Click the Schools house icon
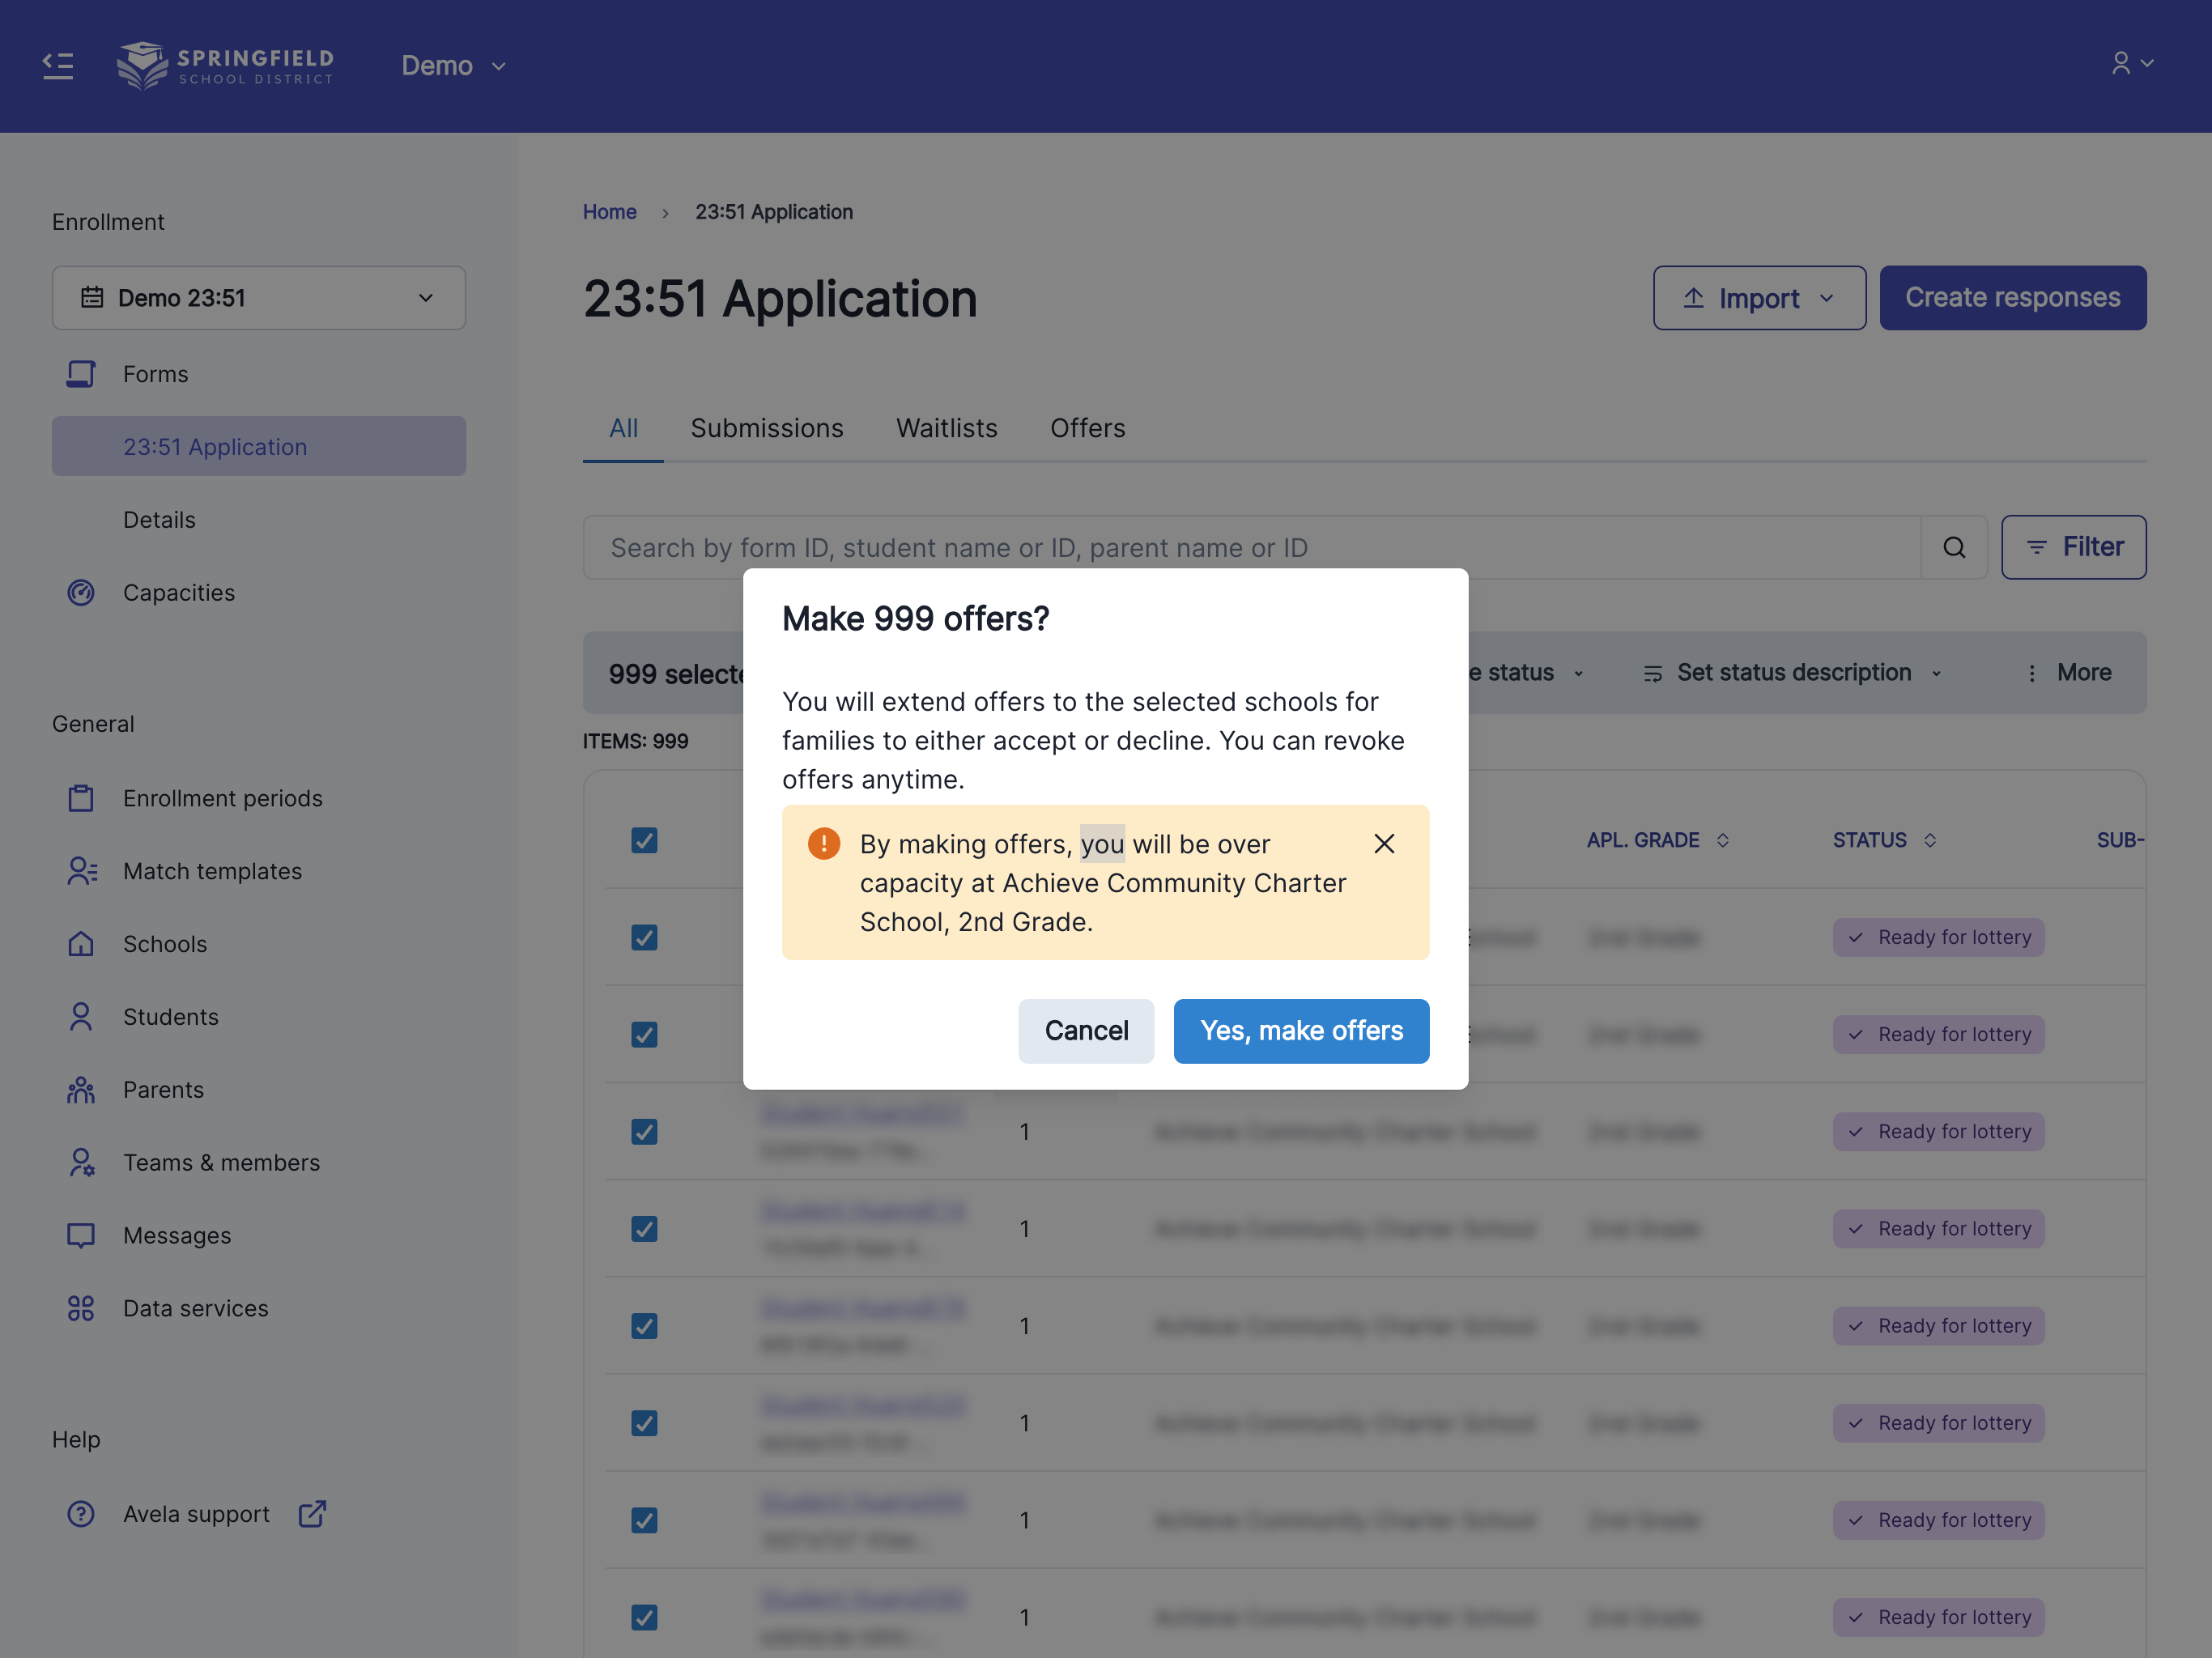This screenshot has height=1658, width=2212. click(81, 944)
